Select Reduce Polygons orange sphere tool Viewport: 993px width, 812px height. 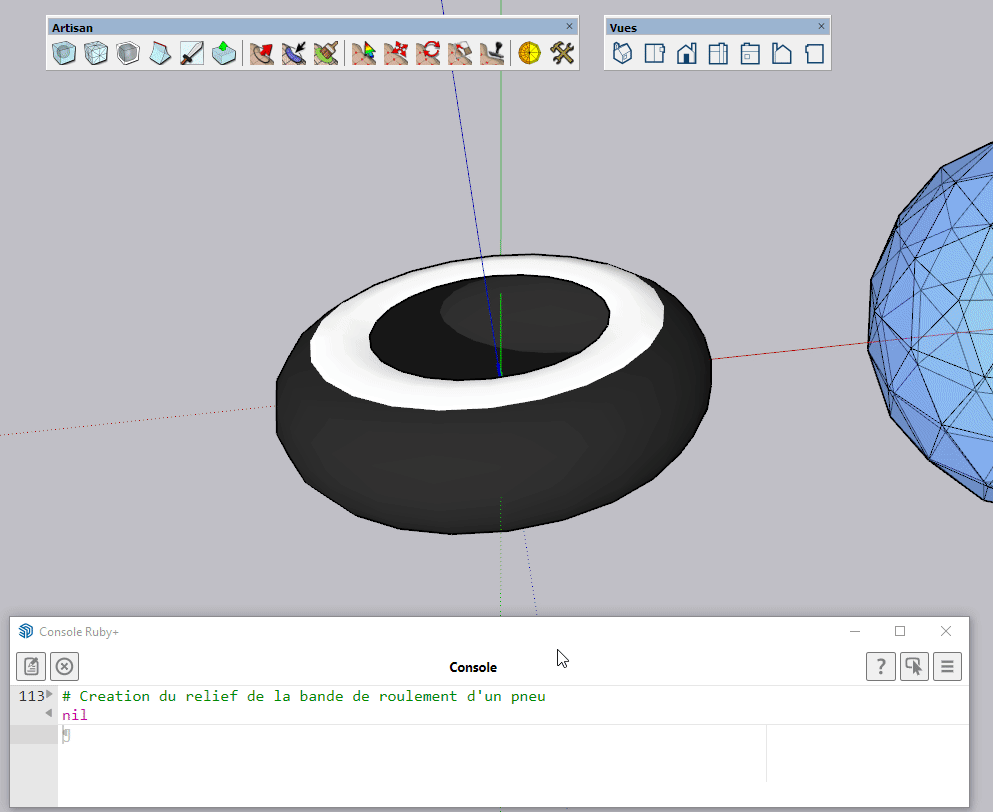point(529,53)
